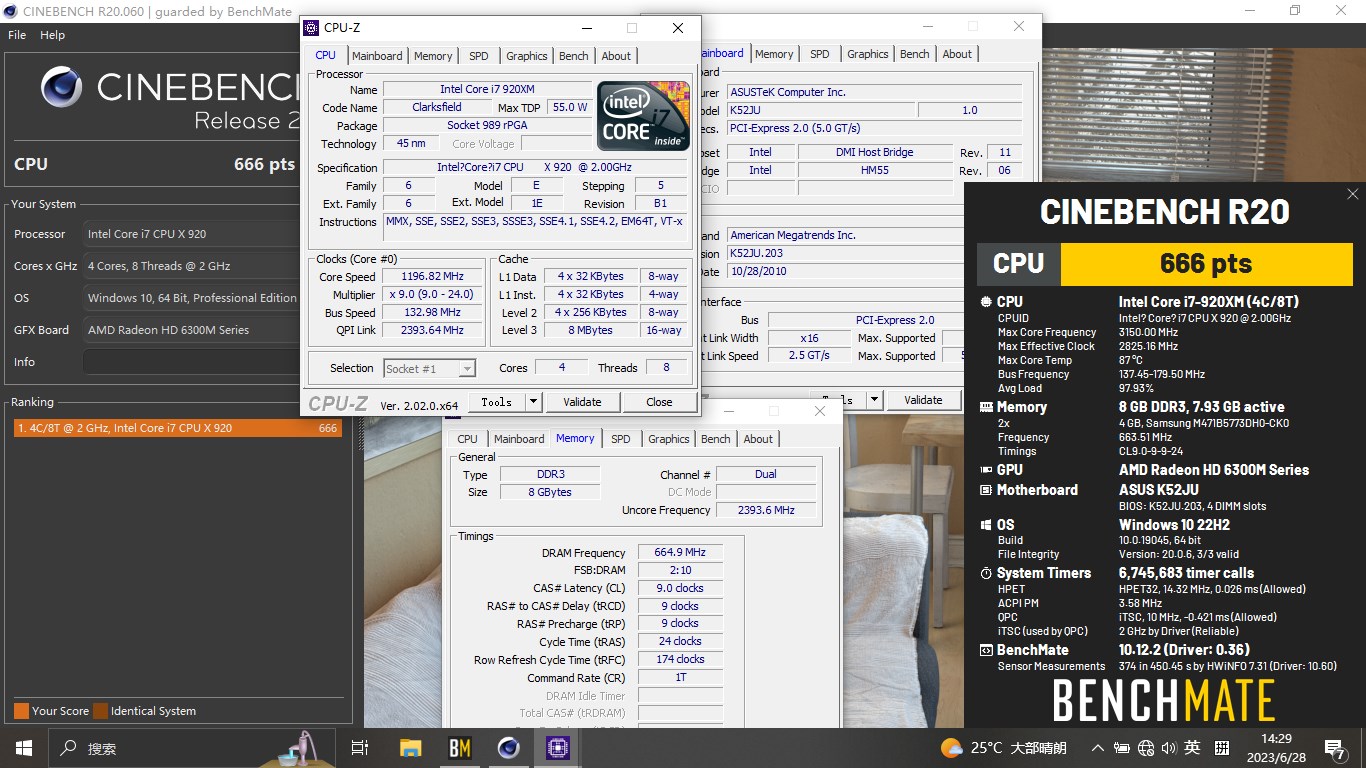
Task: Close the BenchMate result overlay
Action: point(1353,194)
